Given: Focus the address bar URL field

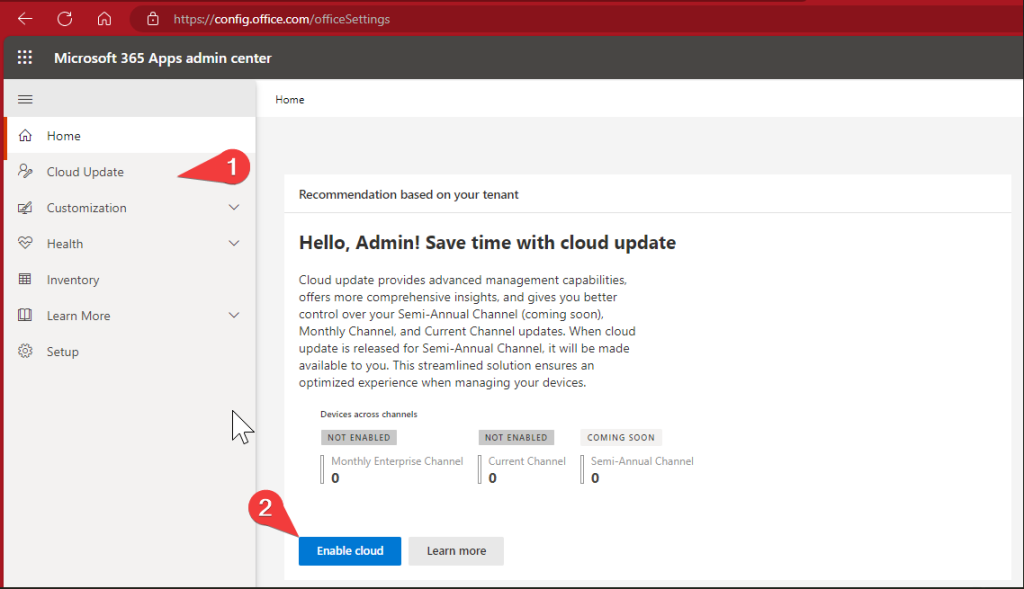Looking at the screenshot, I should pos(575,19).
